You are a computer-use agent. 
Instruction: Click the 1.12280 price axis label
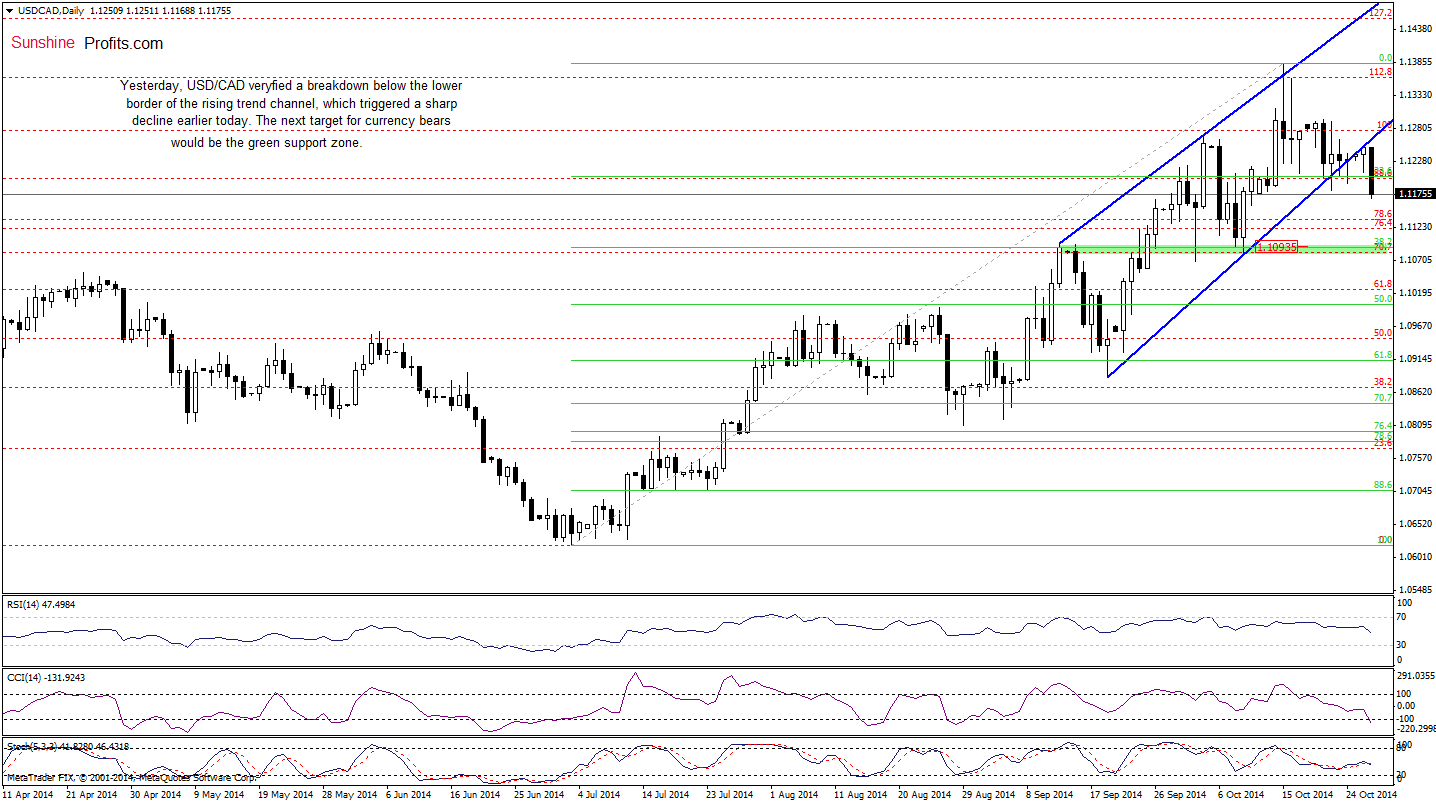coord(1415,161)
